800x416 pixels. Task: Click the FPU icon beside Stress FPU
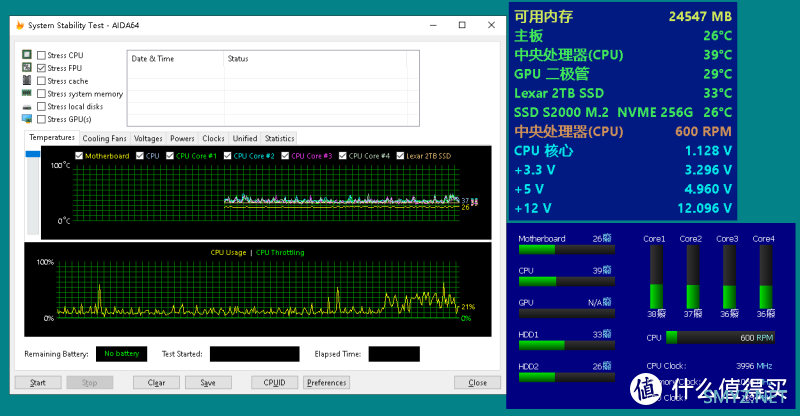pyautogui.click(x=27, y=67)
